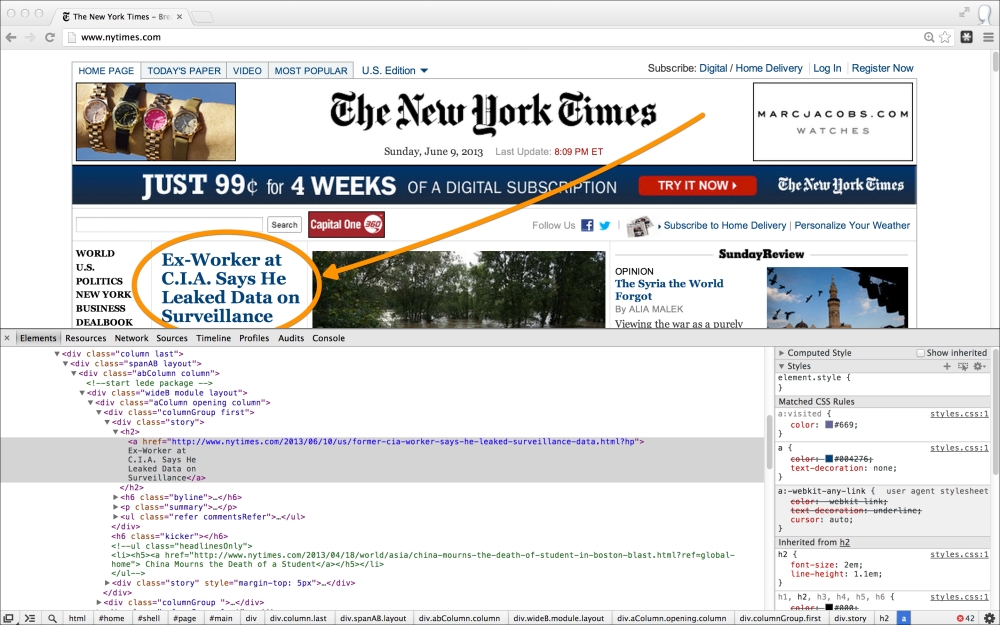Open the Ex-Worker at C.I.A. headline link
This screenshot has height=625, width=1000.
tap(230, 288)
